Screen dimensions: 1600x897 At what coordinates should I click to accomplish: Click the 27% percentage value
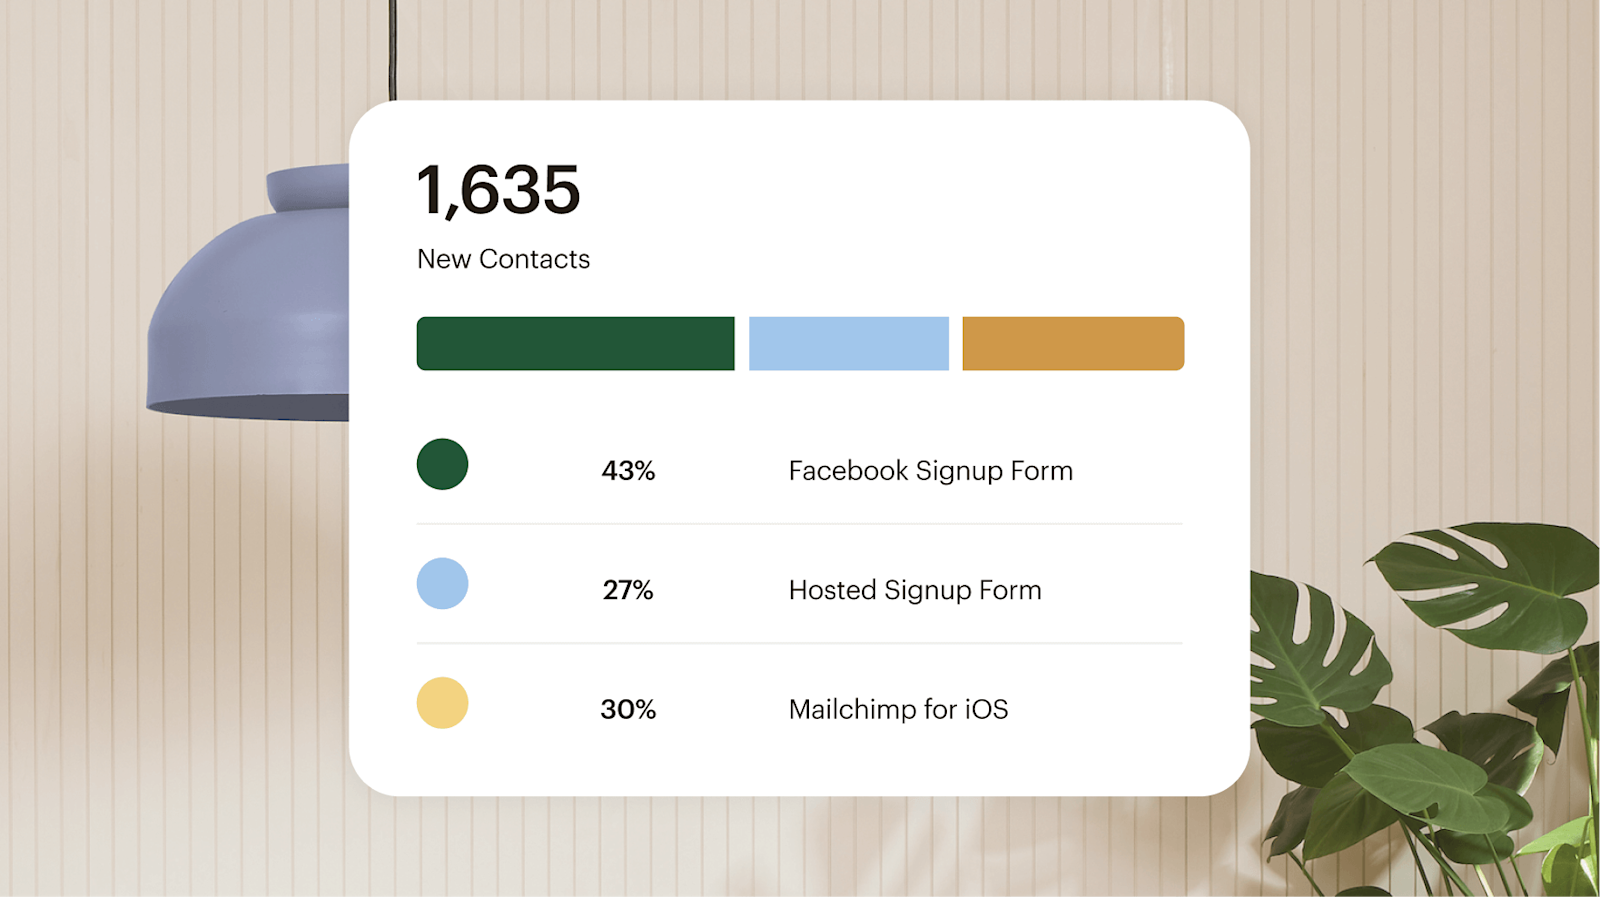tap(628, 590)
